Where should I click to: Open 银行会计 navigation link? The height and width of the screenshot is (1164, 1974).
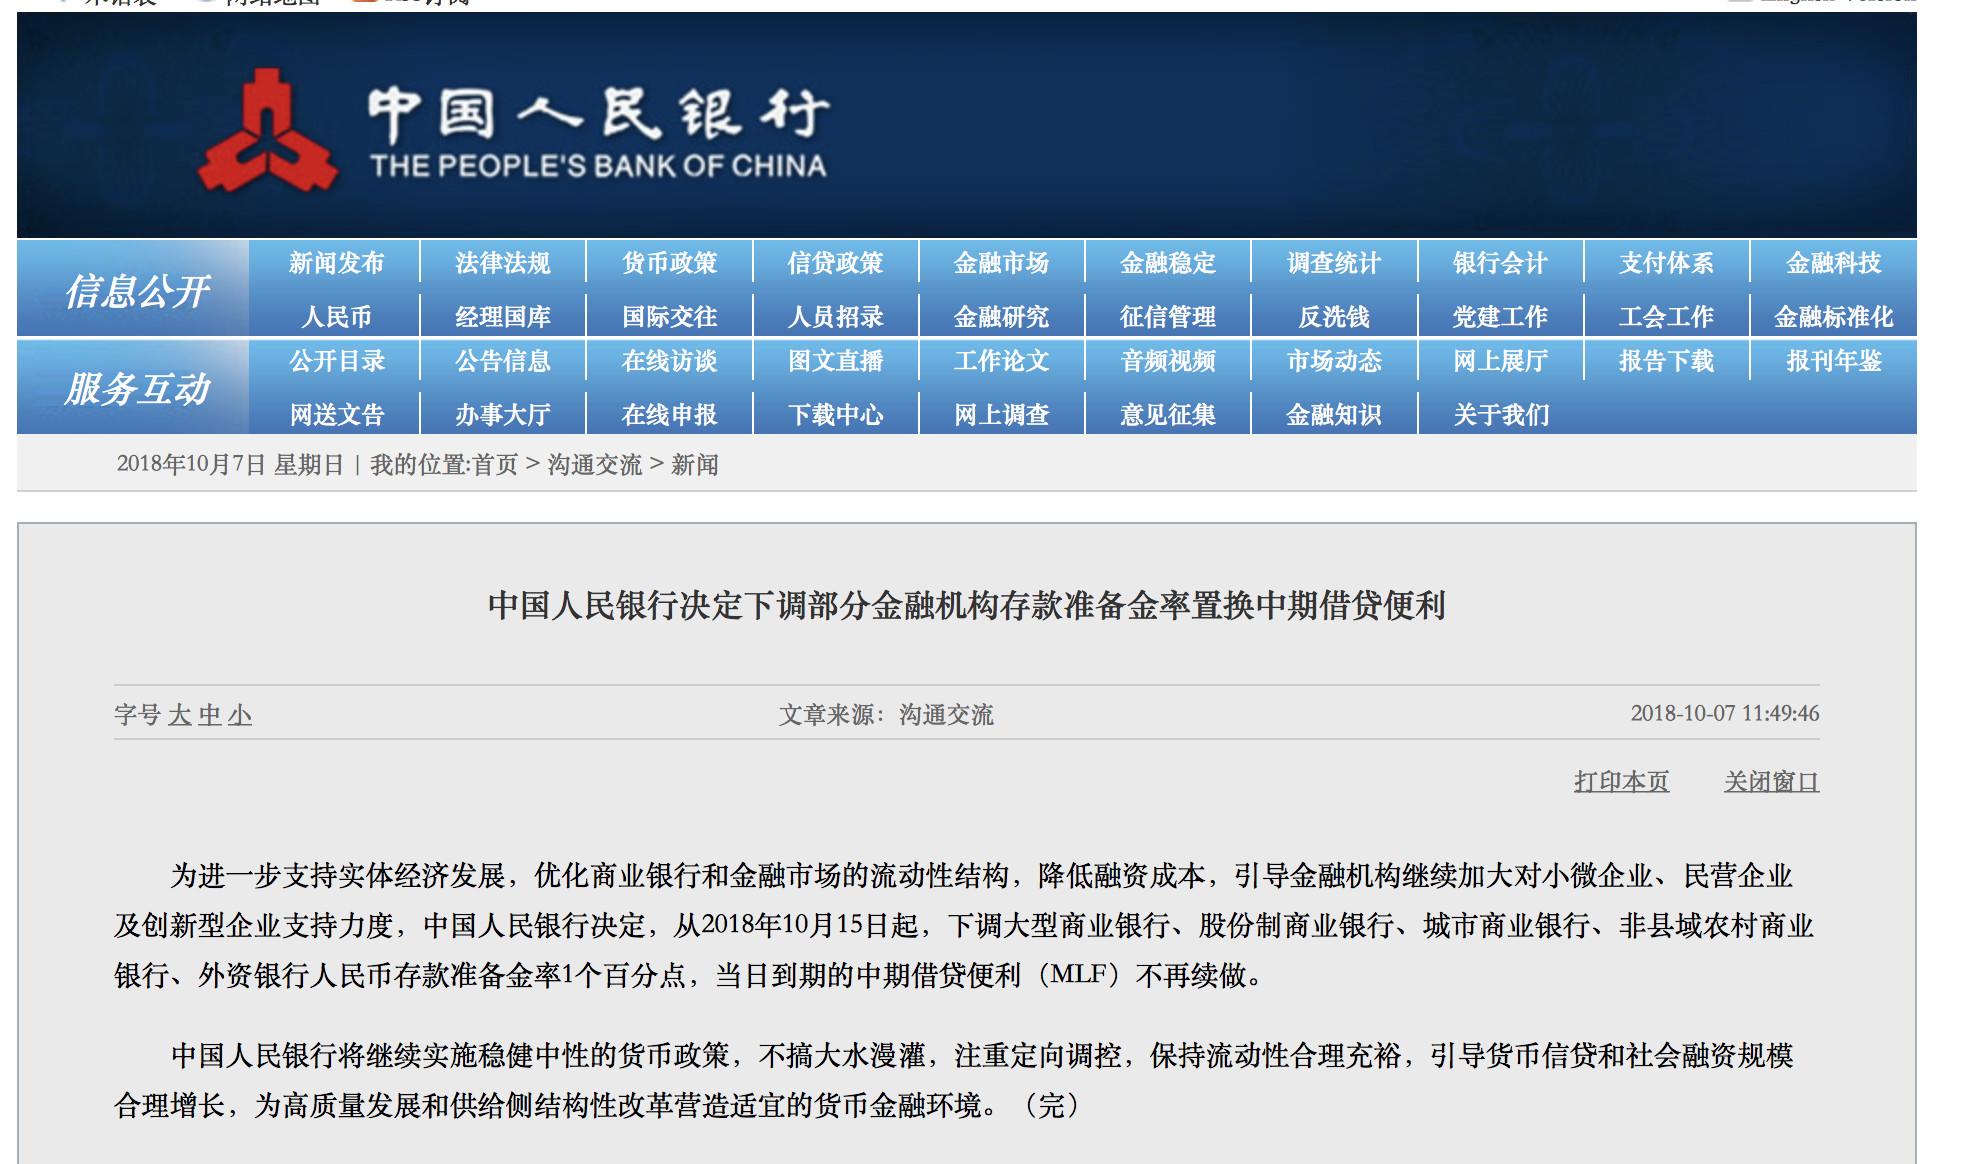[x=1500, y=263]
